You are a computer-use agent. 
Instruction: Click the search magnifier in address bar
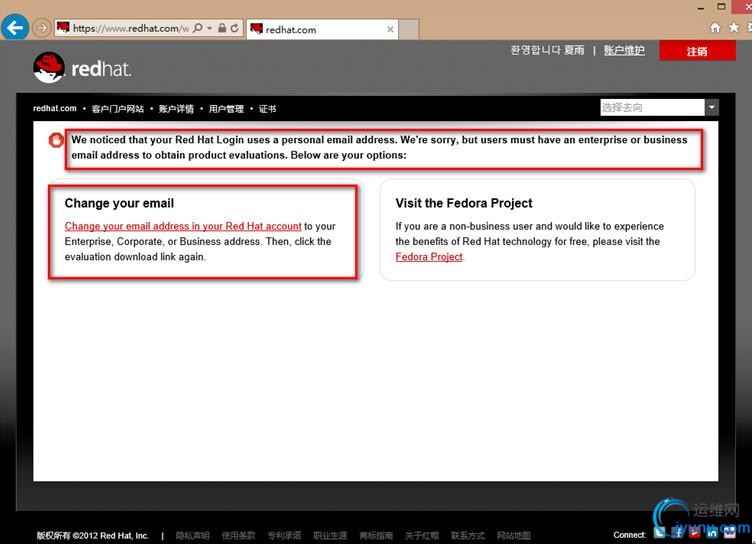(197, 28)
